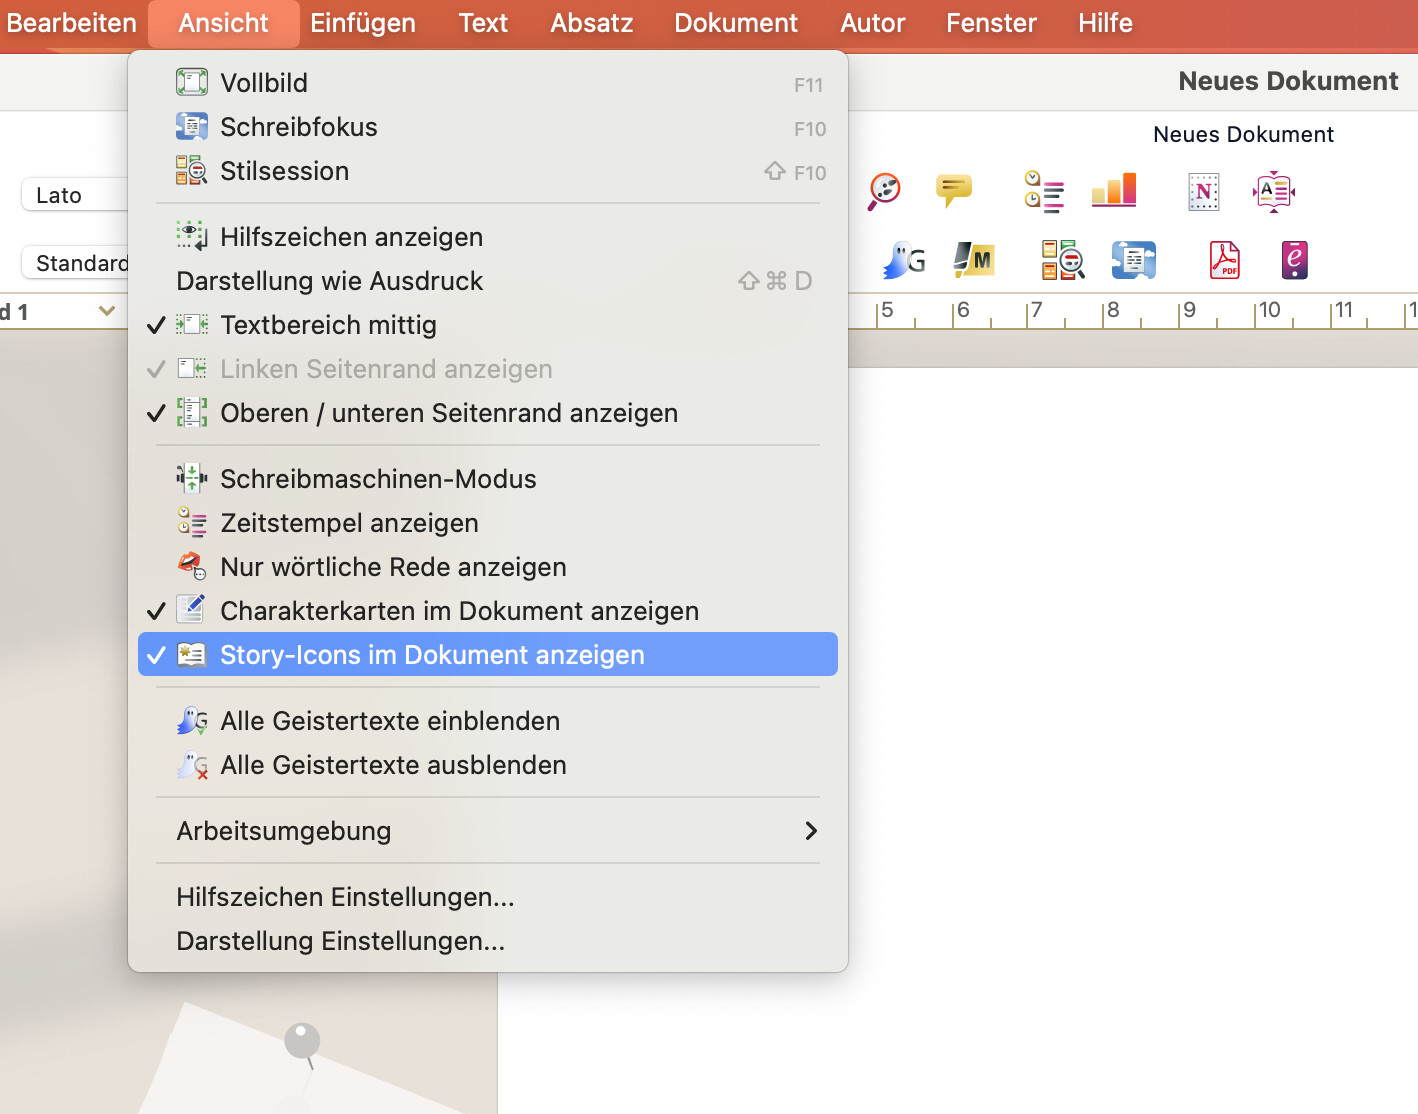Image resolution: width=1418 pixels, height=1114 pixels.
Task: Open the style analysis magnifier icon
Action: coord(1063,260)
